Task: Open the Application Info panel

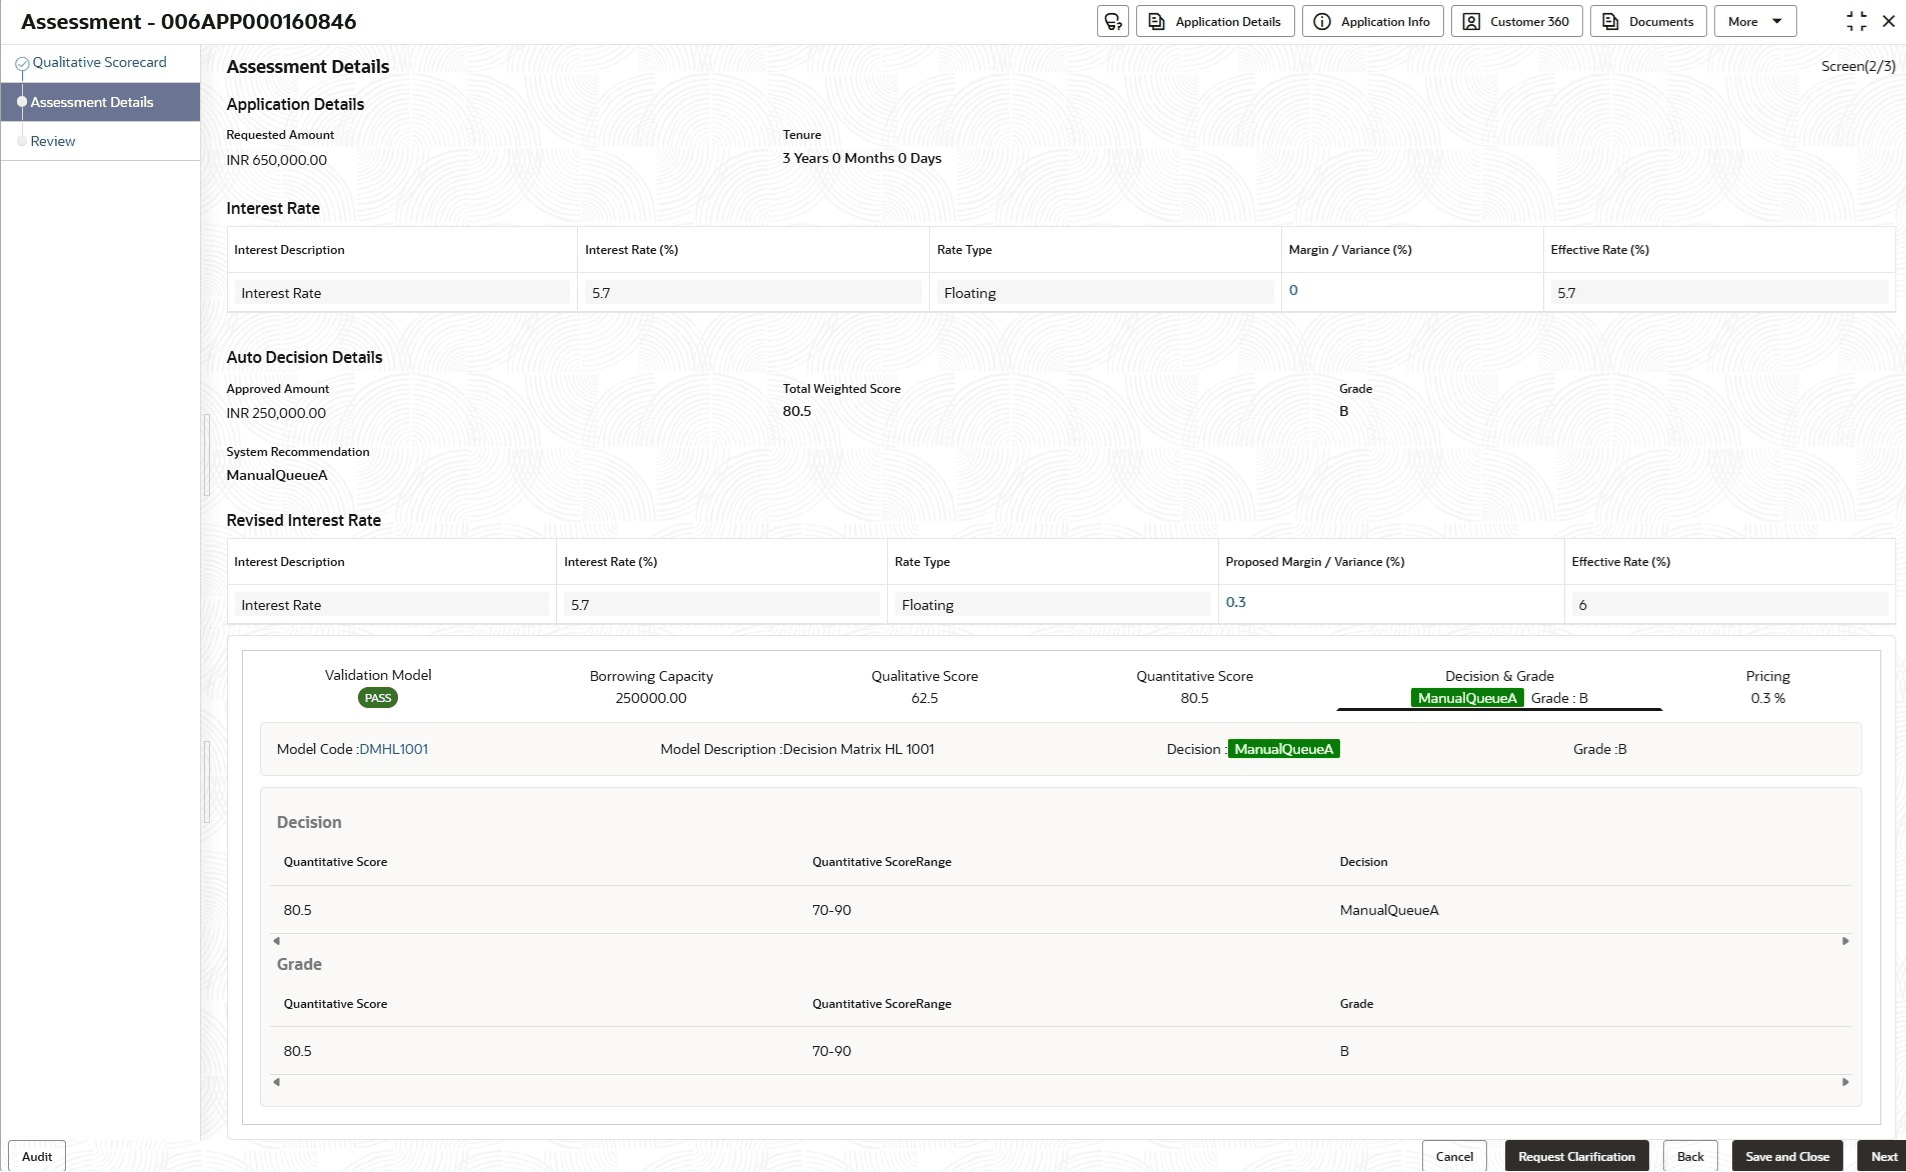Action: pos(1372,21)
